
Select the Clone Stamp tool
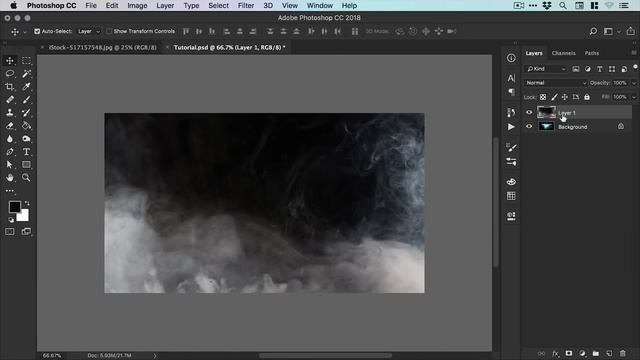10,113
